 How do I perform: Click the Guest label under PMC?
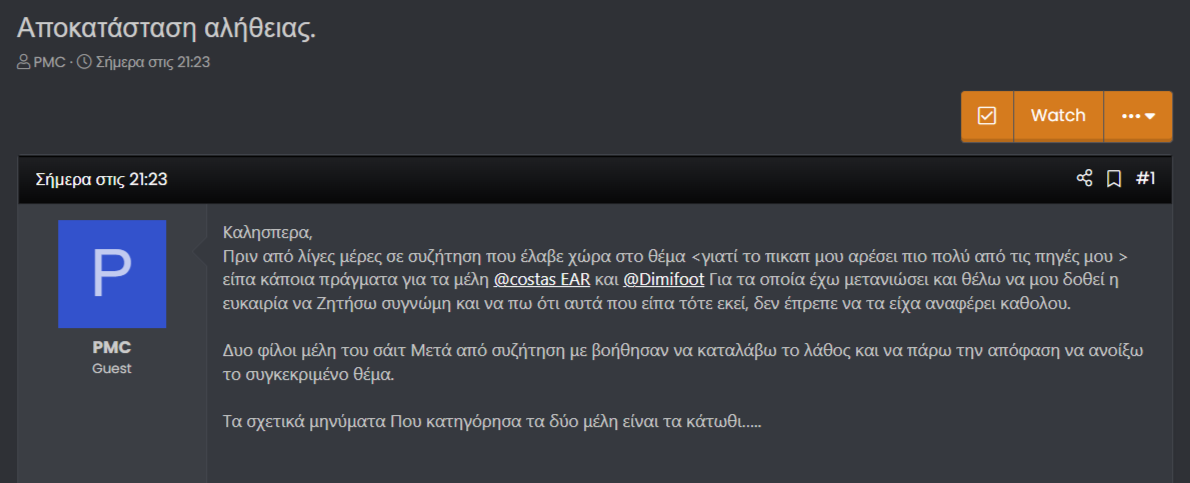click(112, 368)
